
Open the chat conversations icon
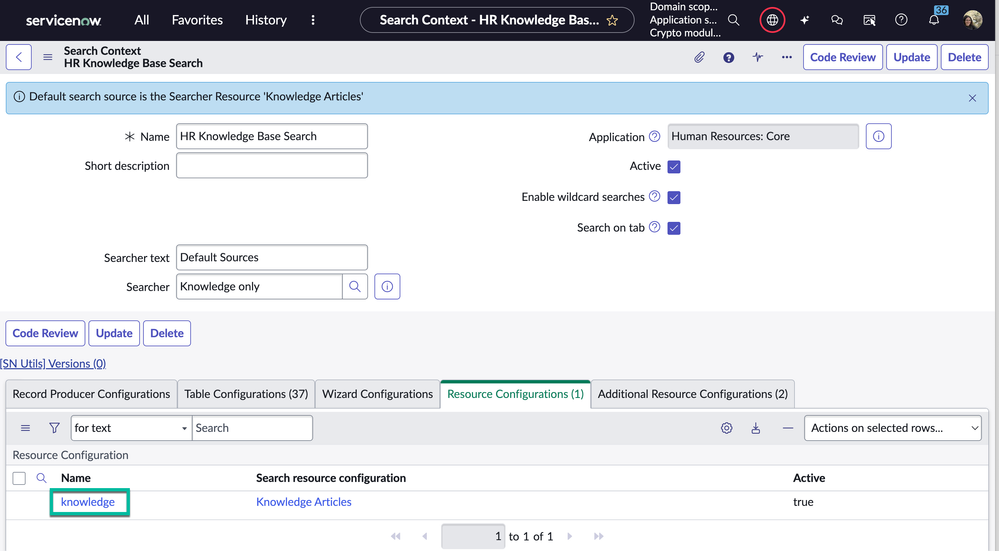(x=837, y=20)
